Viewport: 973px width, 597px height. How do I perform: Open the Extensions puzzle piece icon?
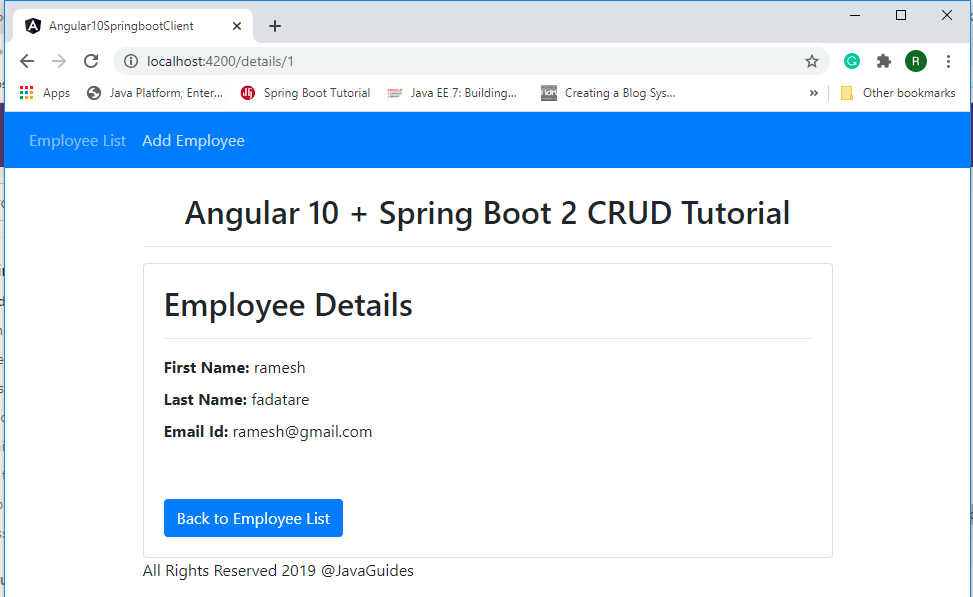(x=884, y=61)
